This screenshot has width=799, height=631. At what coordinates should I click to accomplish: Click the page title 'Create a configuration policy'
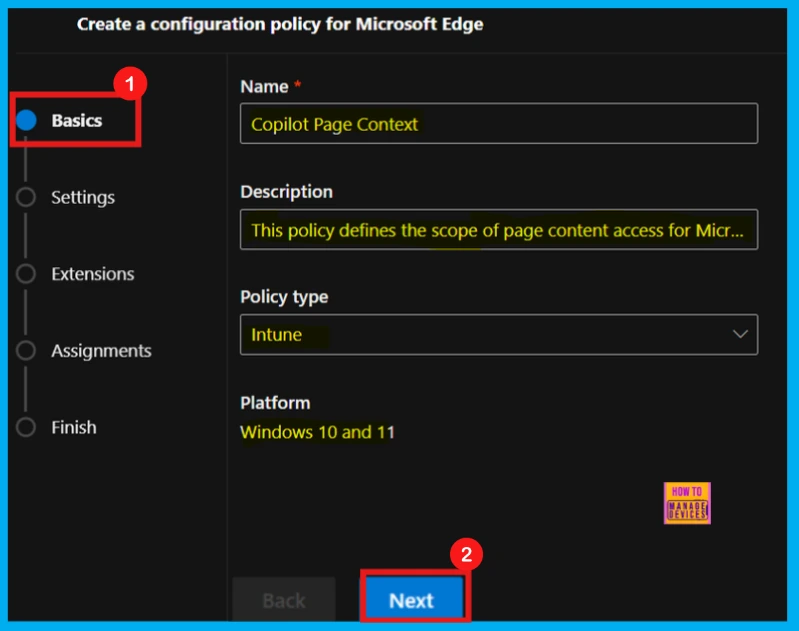(x=280, y=24)
